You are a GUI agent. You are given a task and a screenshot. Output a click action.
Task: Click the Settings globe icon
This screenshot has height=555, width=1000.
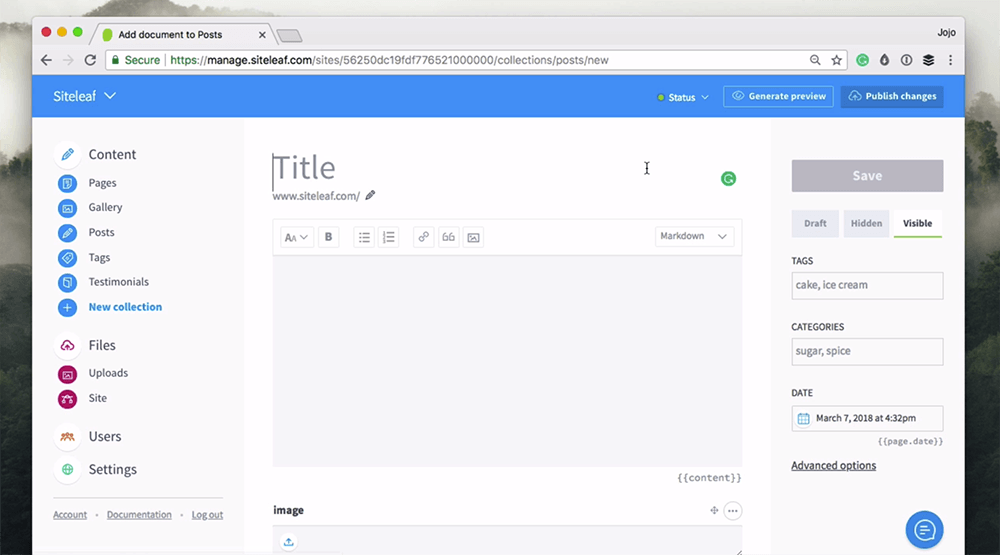[67, 470]
